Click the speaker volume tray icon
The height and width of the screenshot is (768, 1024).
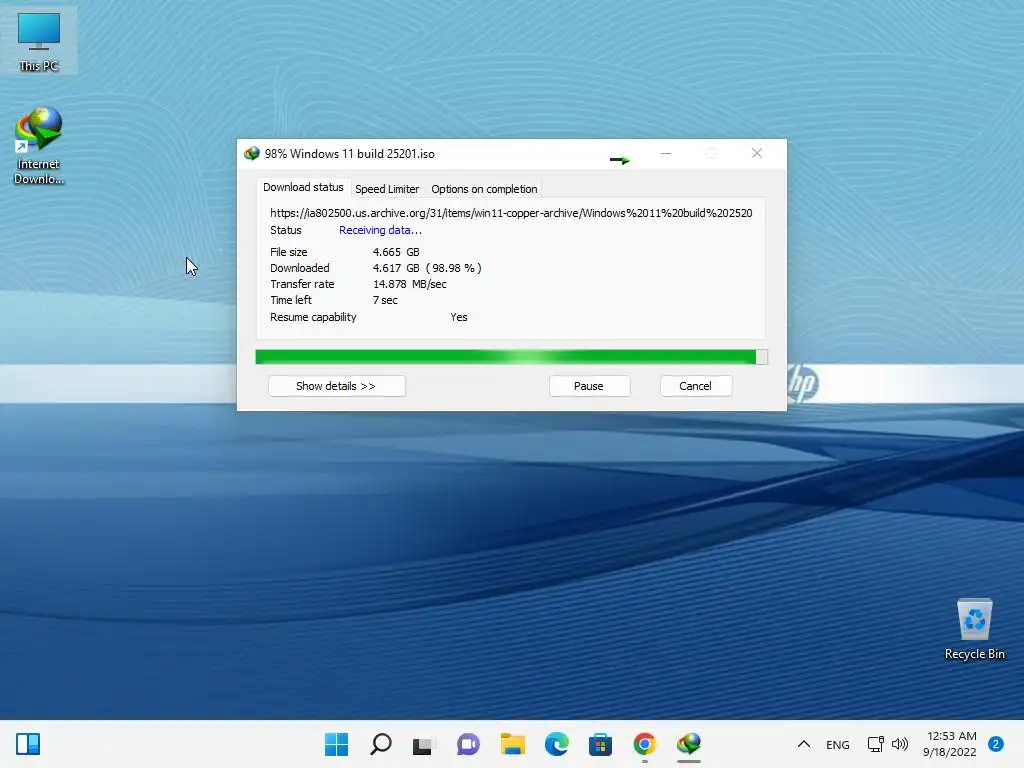click(900, 744)
